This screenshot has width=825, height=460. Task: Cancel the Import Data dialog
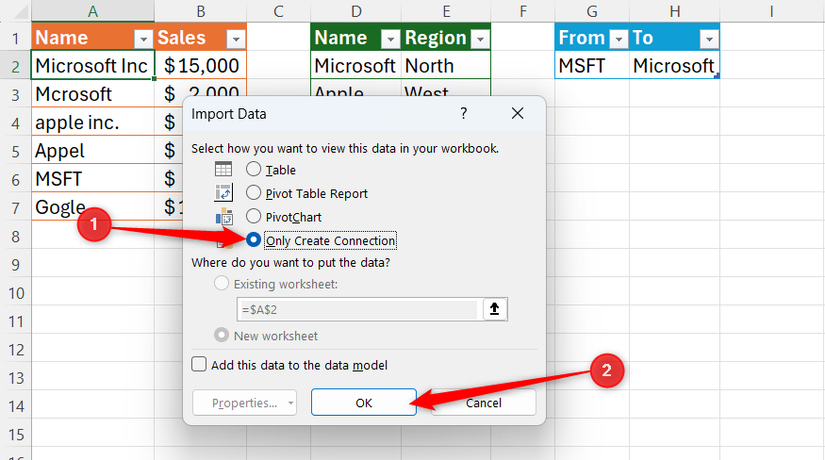pos(484,403)
